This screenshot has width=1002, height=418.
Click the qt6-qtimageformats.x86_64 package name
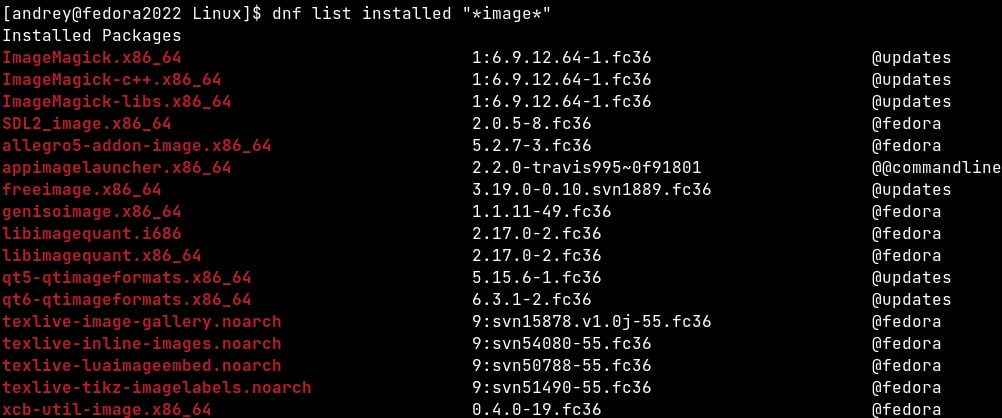point(127,300)
